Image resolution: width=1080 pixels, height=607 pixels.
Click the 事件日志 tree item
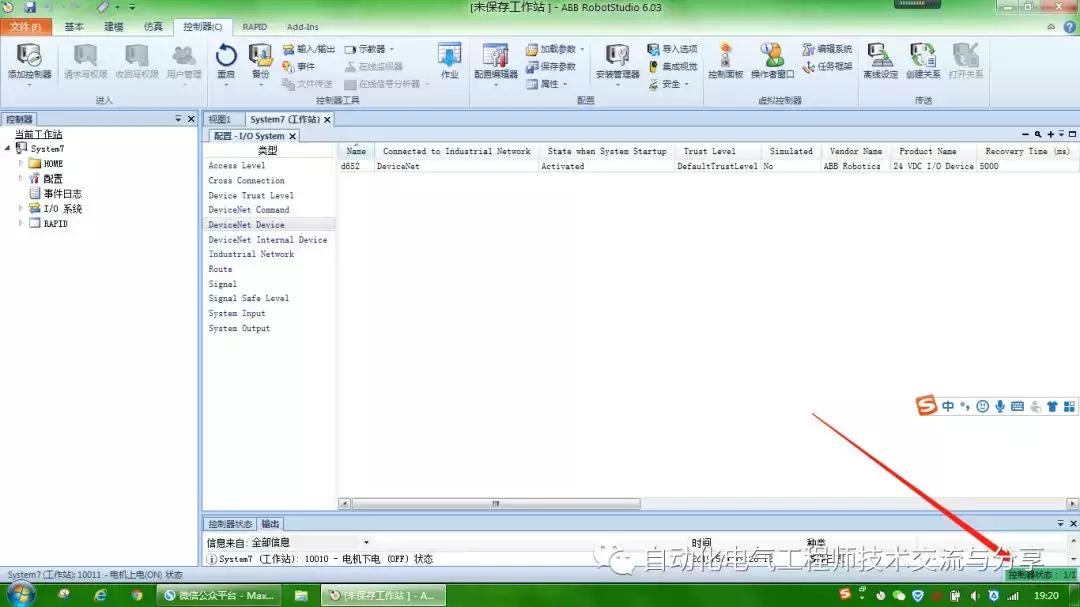[62, 194]
